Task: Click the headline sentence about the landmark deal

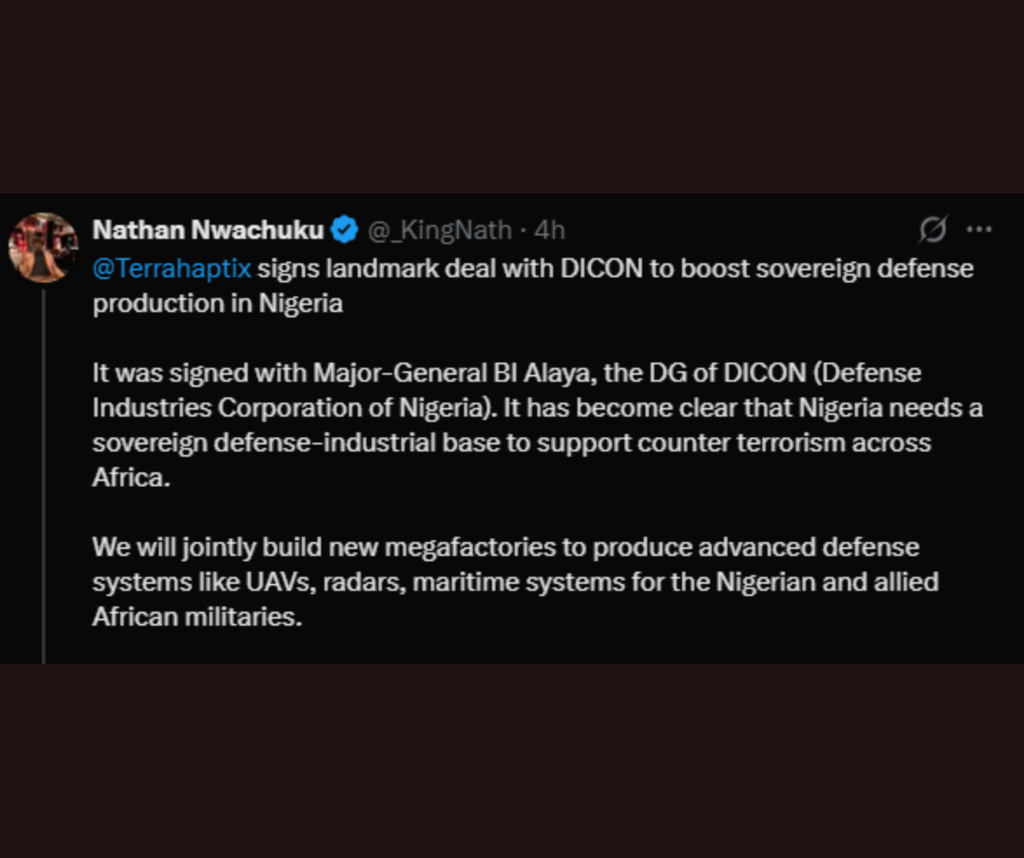Action: tap(600, 268)
